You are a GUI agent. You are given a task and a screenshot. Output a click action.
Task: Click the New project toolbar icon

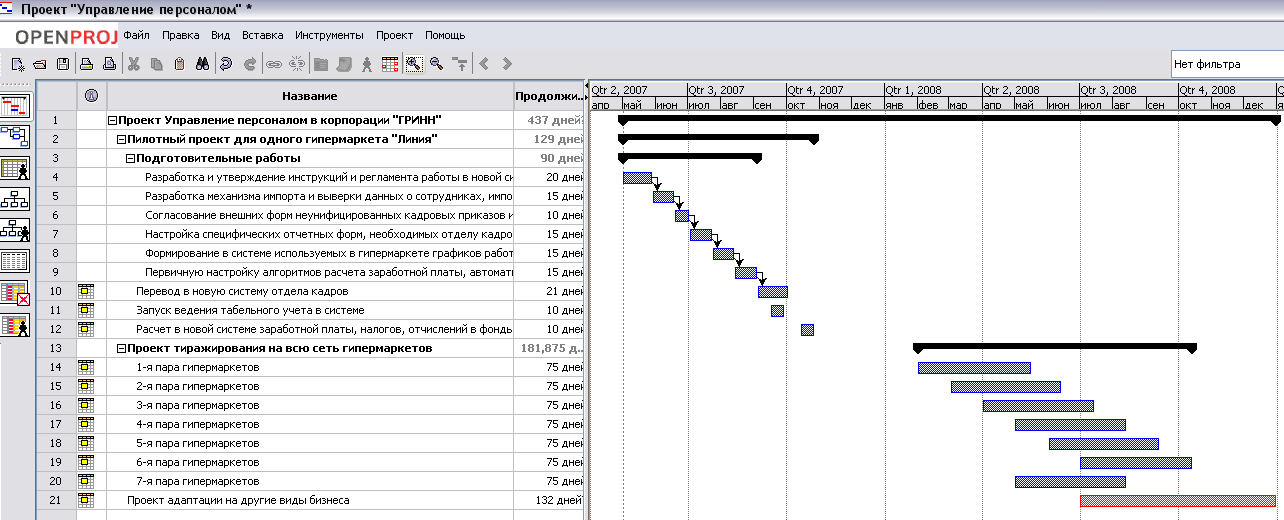click(x=17, y=64)
